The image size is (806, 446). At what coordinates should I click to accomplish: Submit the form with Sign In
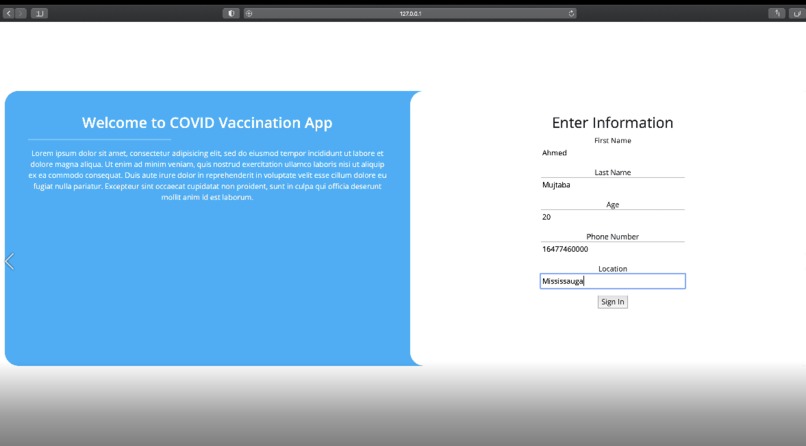[612, 302]
